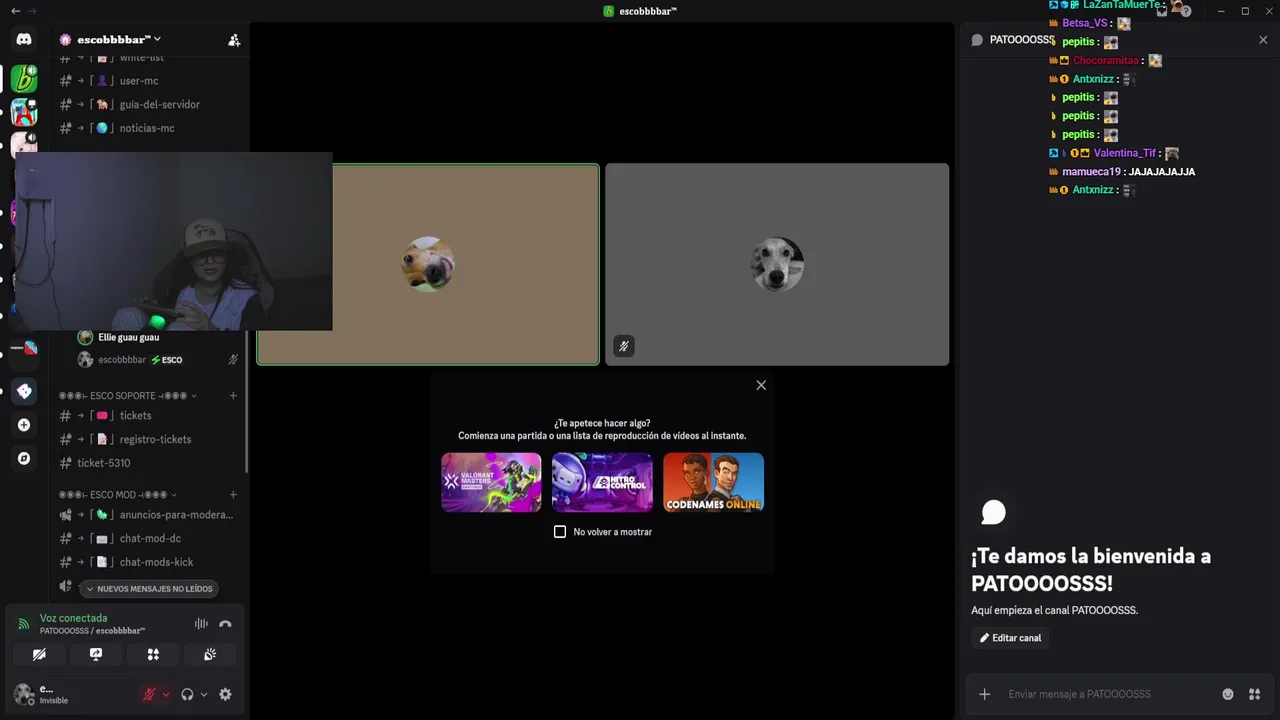Open the discover servers compass icon

pos(24,458)
